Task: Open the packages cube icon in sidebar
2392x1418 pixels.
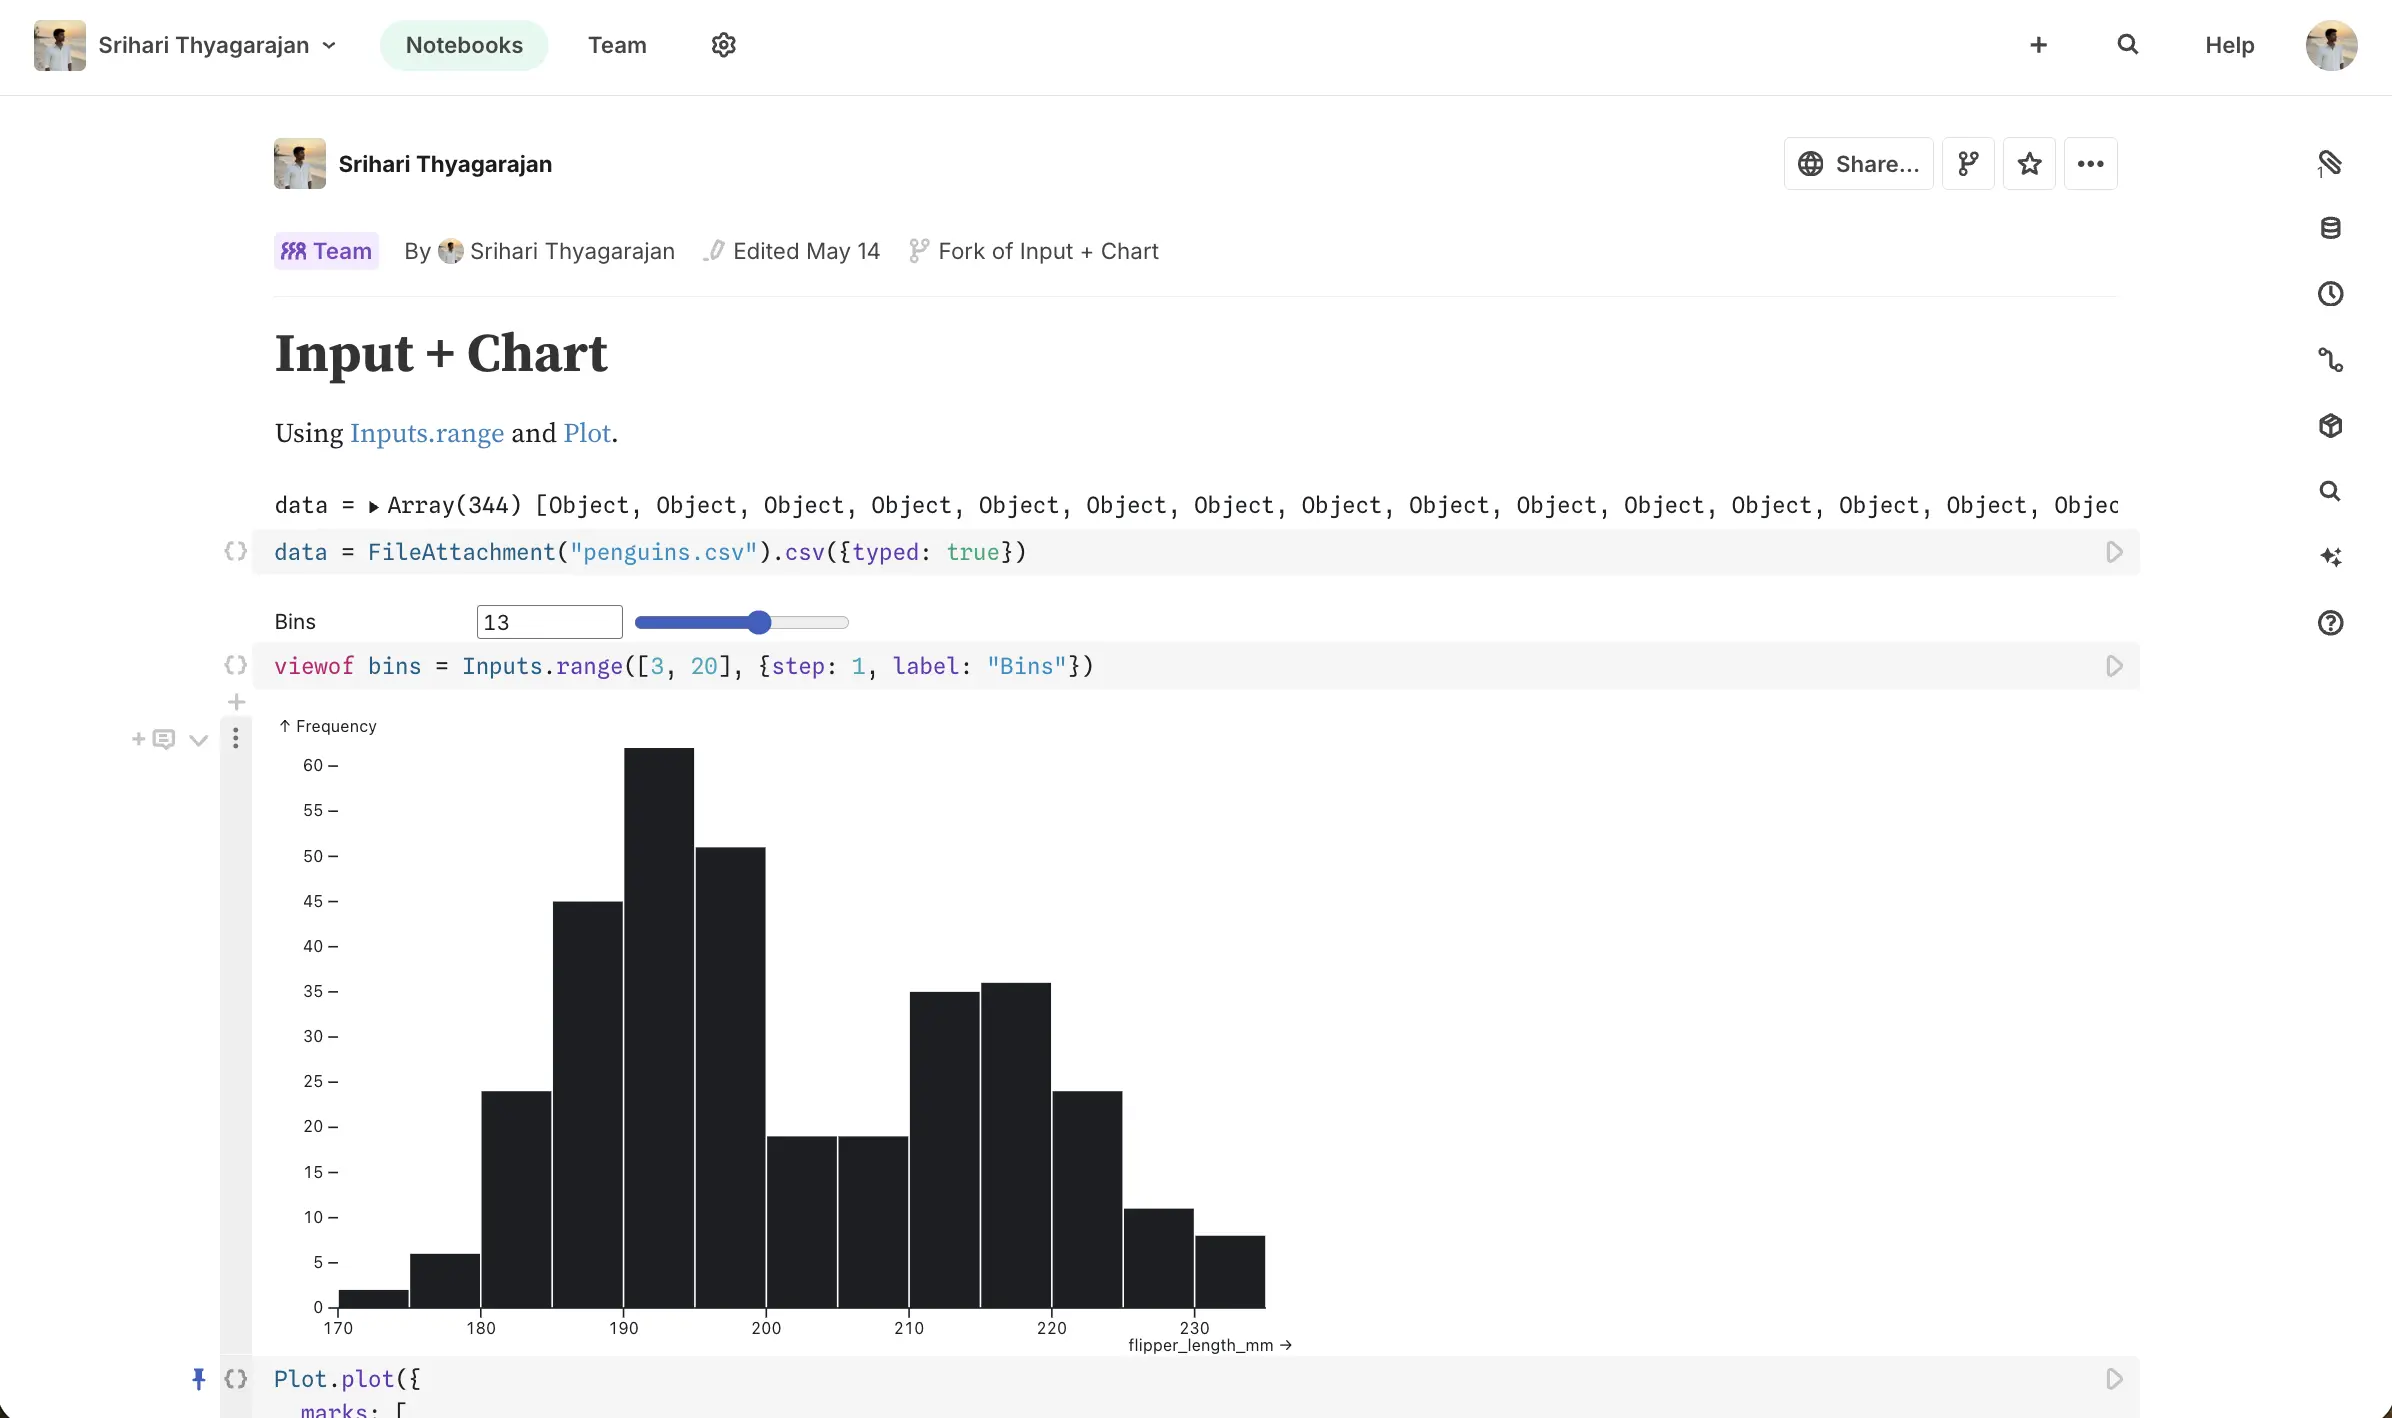Action: tap(2330, 426)
